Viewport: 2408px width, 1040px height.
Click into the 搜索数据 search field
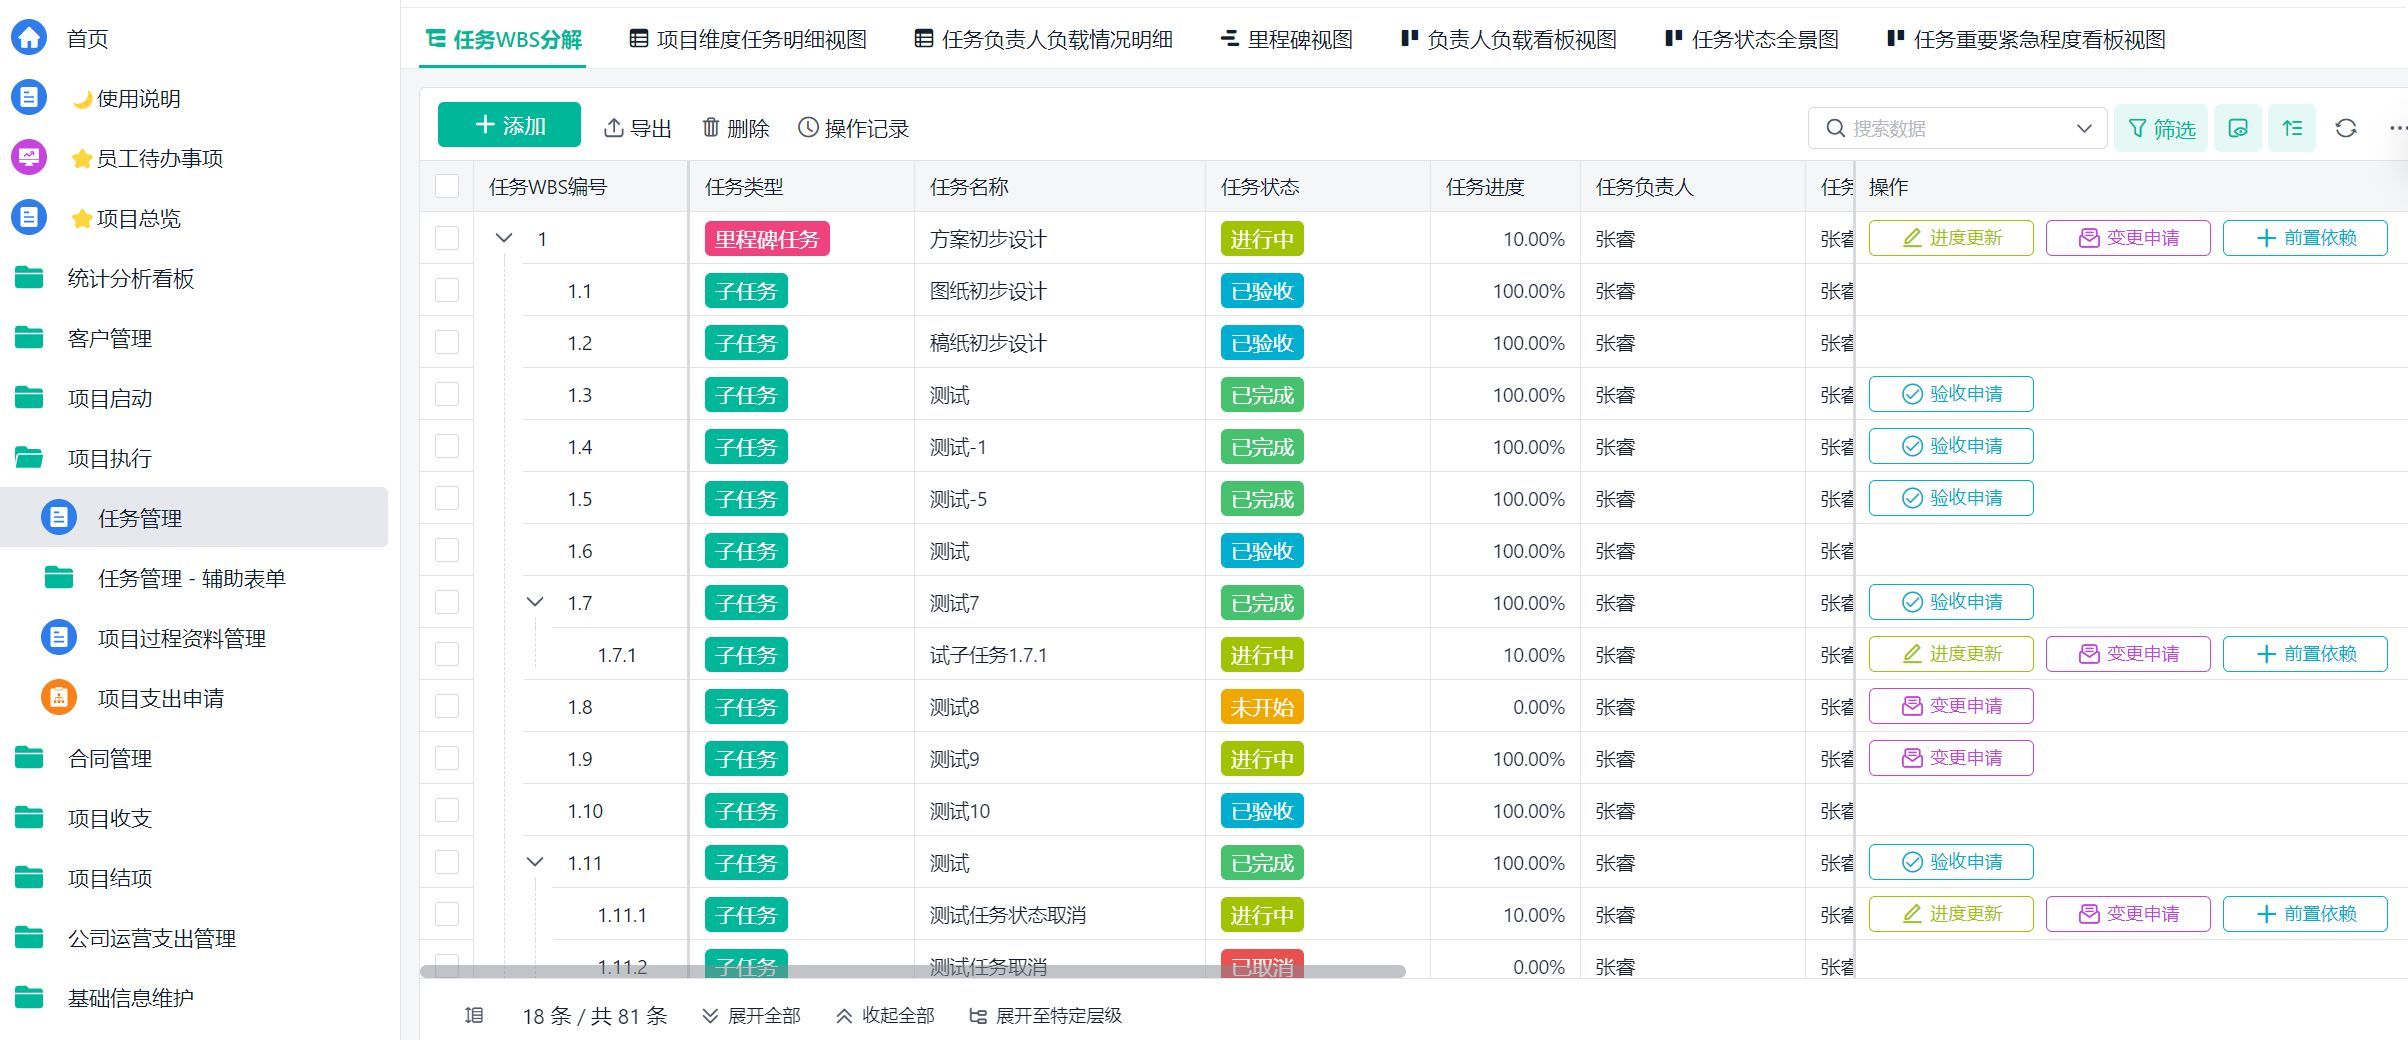[1950, 128]
